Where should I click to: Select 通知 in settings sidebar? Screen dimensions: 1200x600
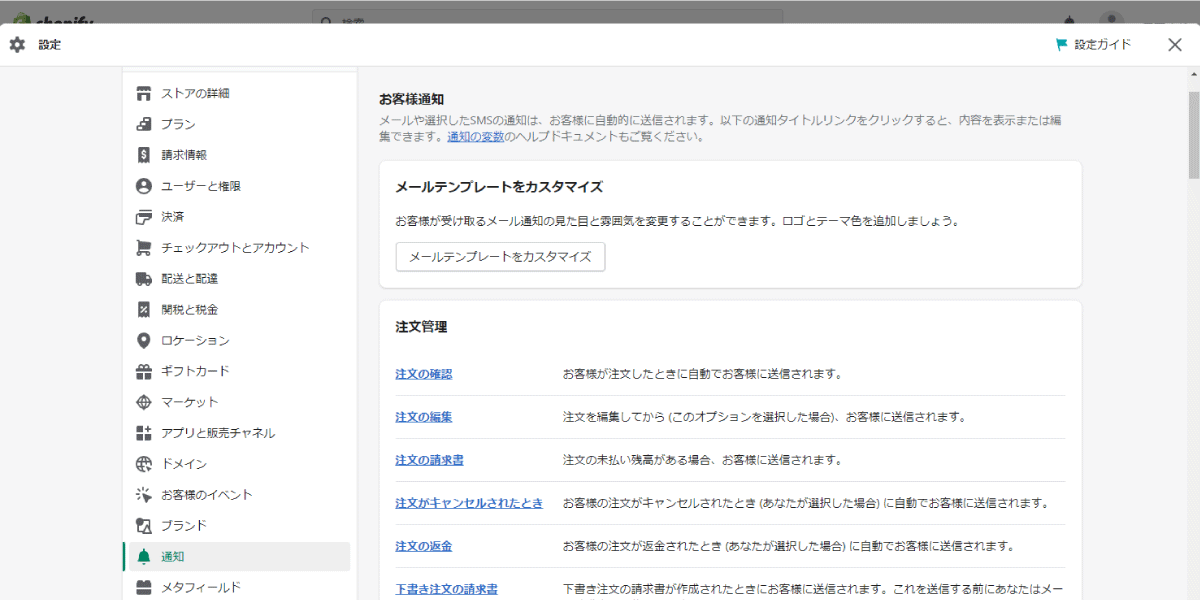[239, 556]
